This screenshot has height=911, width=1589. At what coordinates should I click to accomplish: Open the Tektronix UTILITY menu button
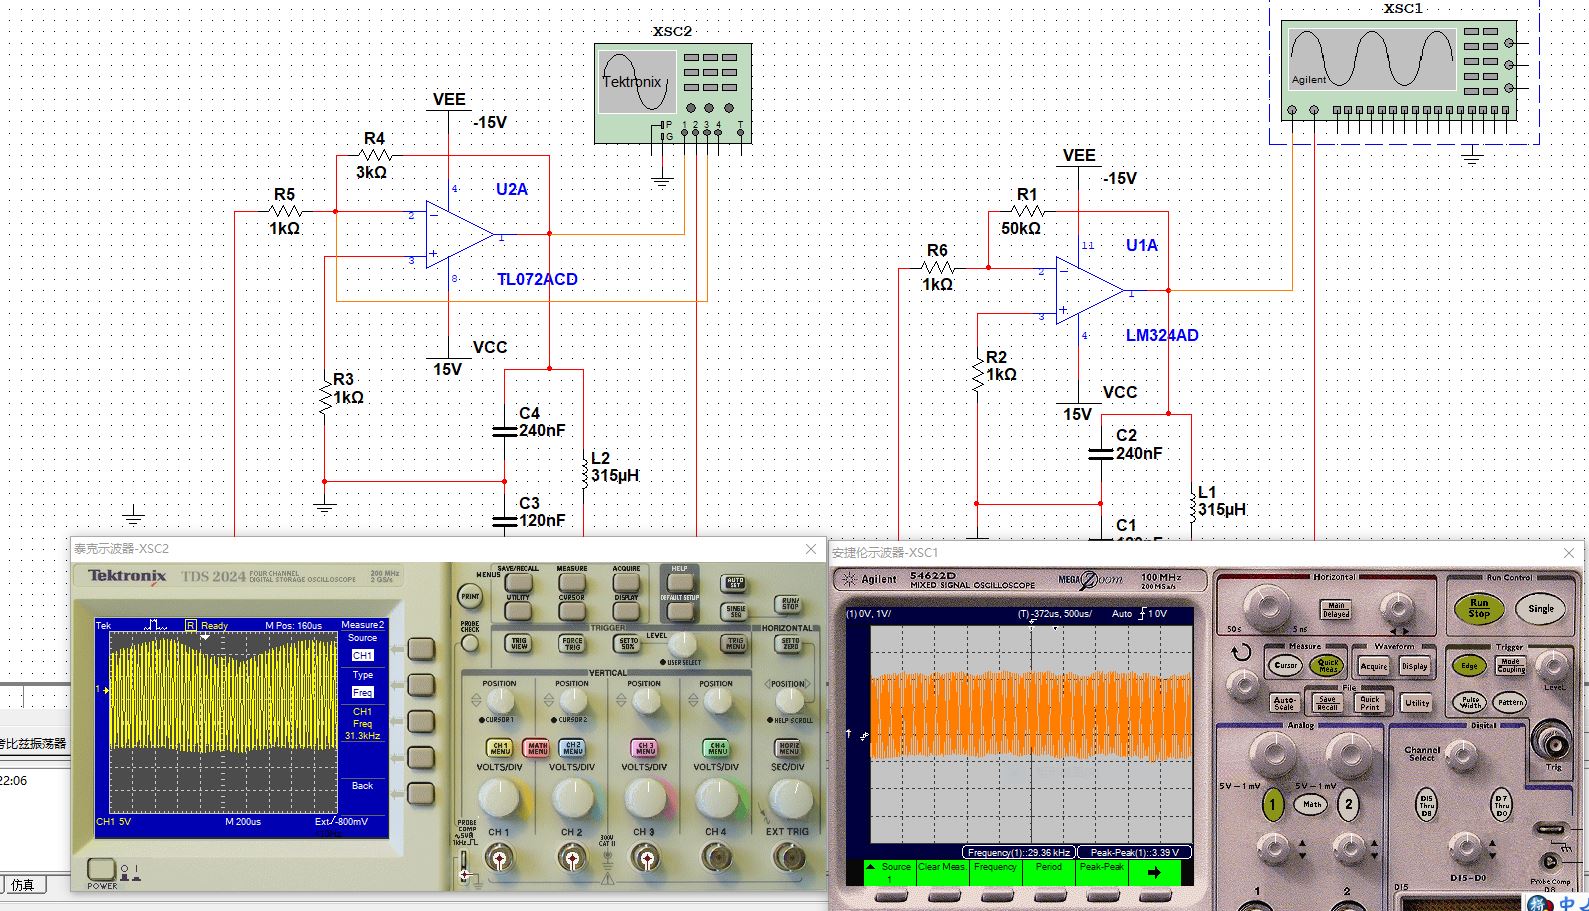[518, 609]
